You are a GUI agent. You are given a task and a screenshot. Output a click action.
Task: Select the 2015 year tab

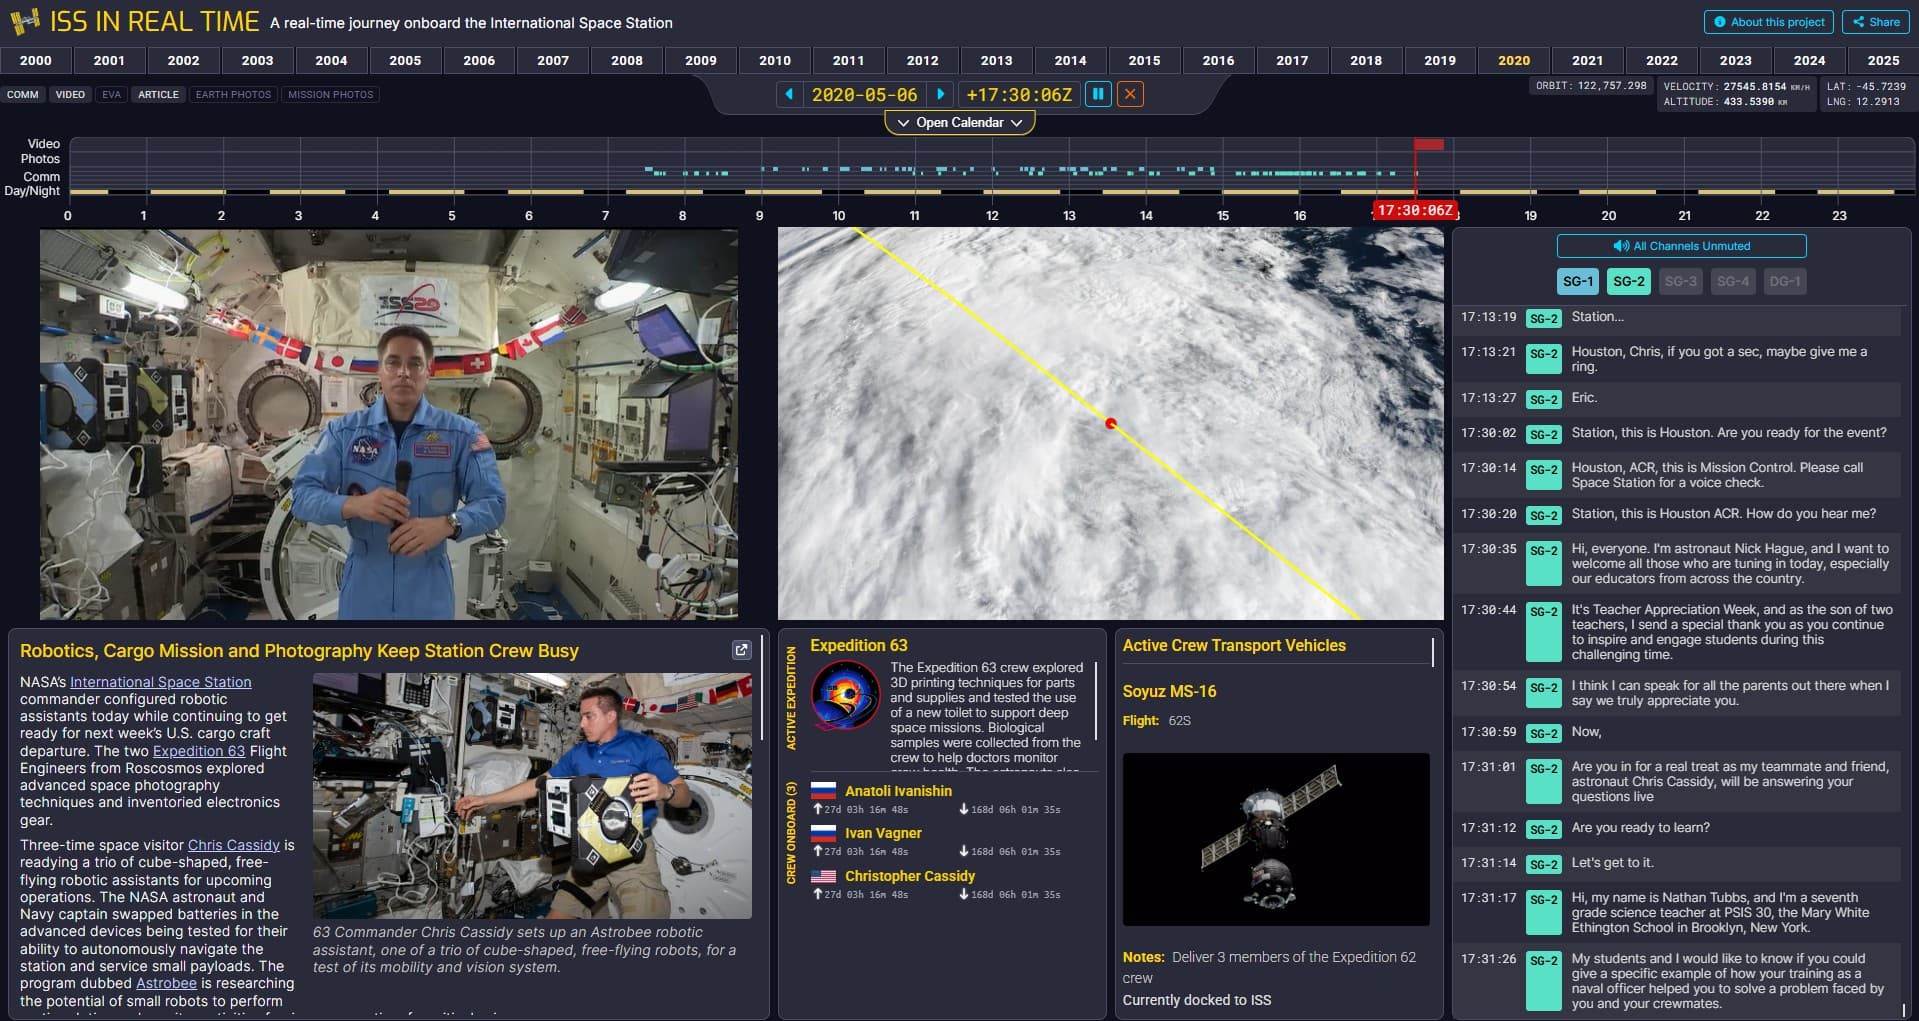pyautogui.click(x=1144, y=60)
